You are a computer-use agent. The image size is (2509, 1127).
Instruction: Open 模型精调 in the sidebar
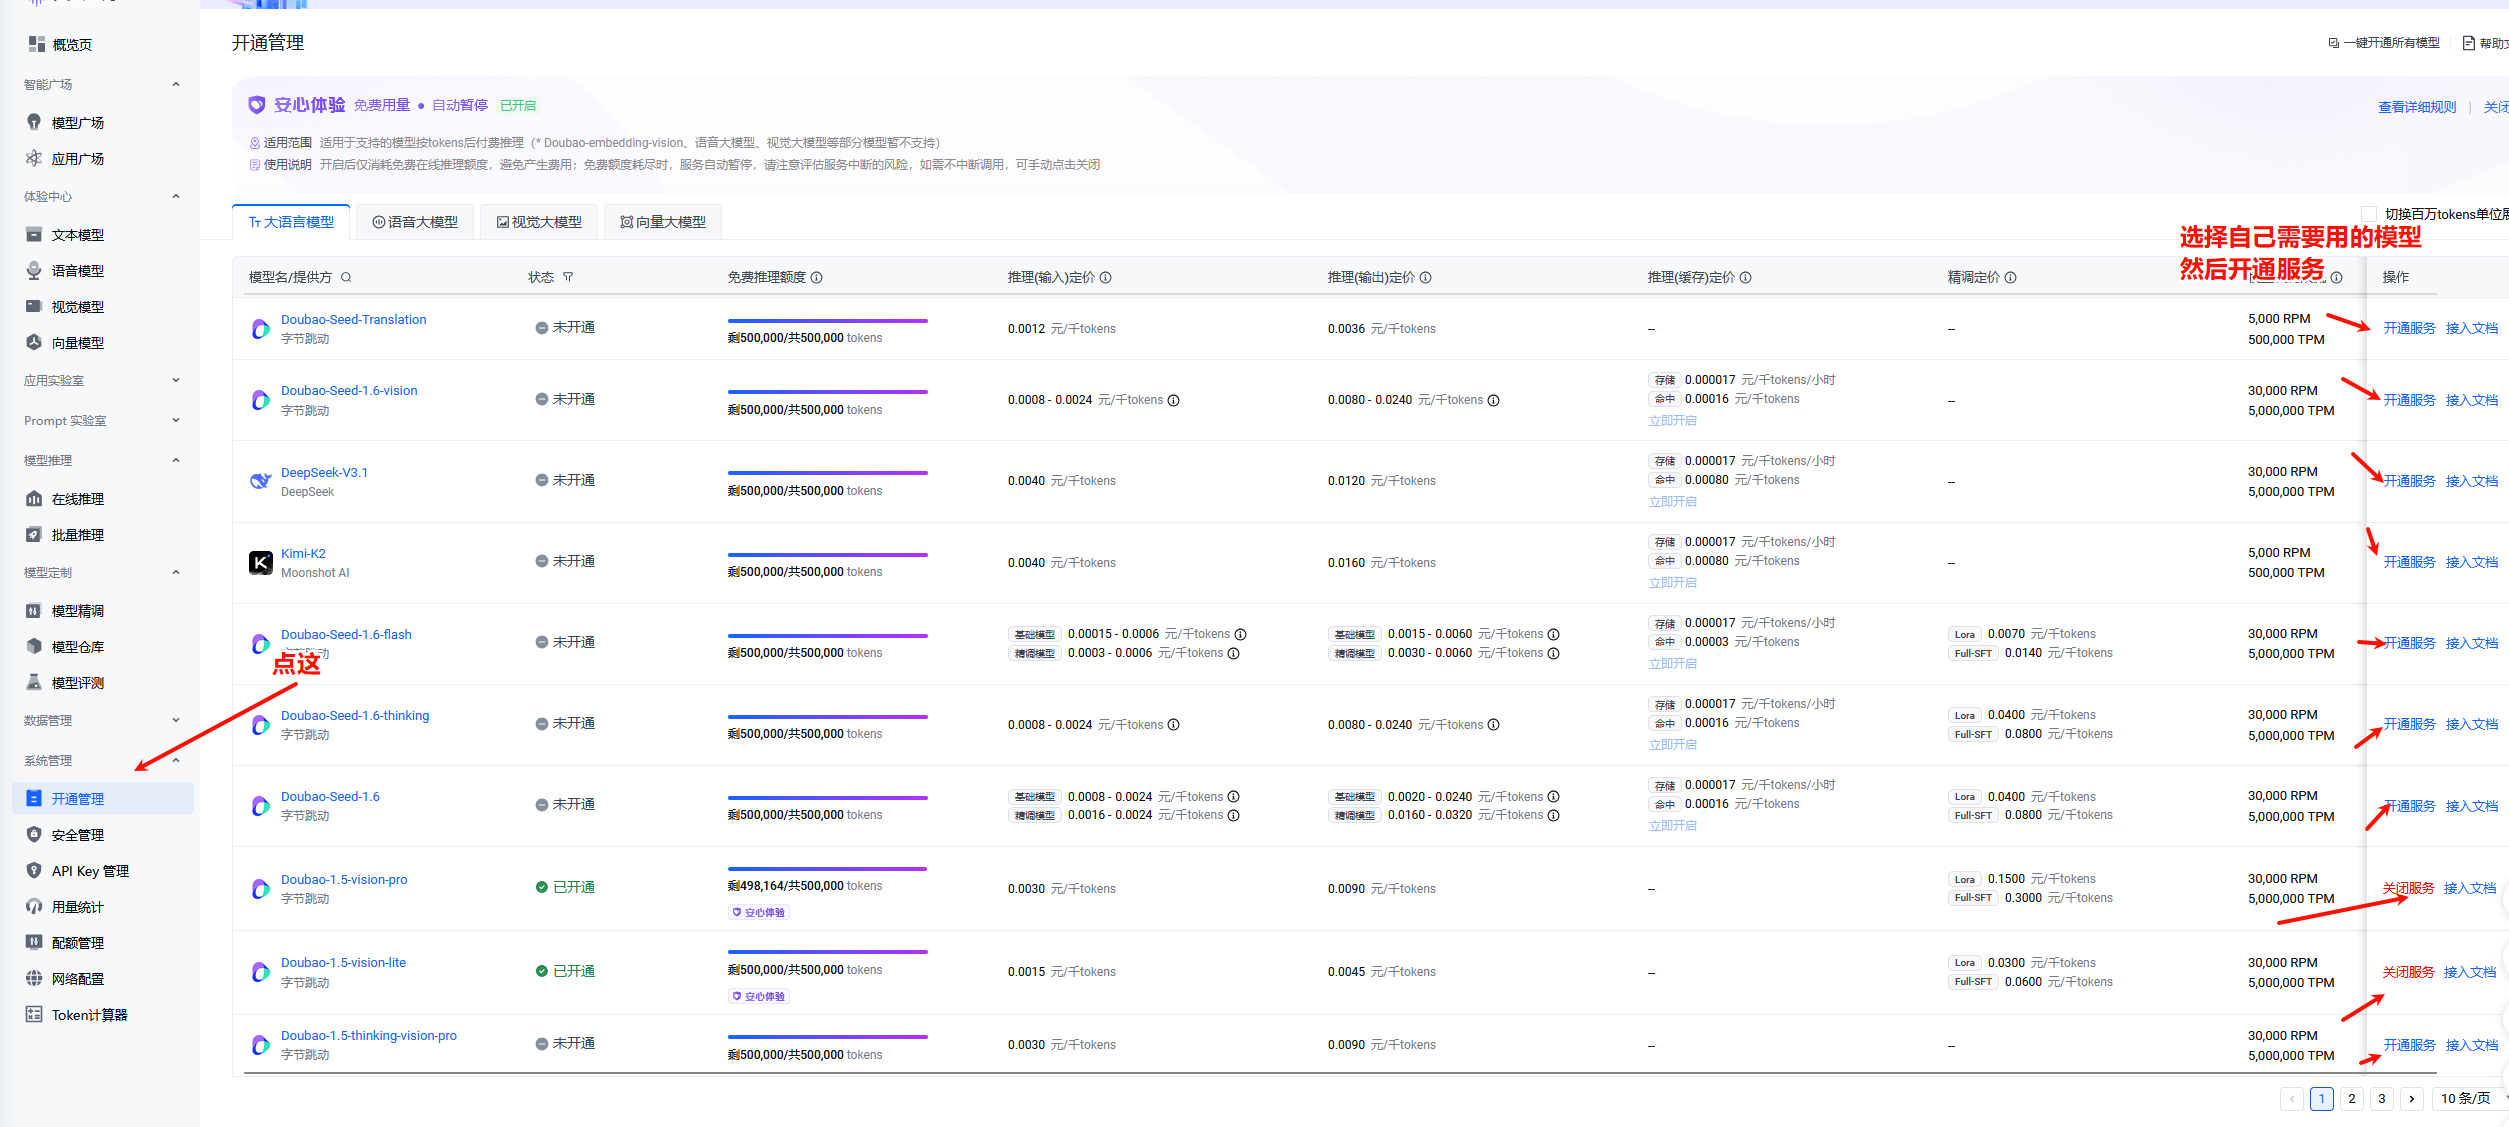(x=78, y=611)
